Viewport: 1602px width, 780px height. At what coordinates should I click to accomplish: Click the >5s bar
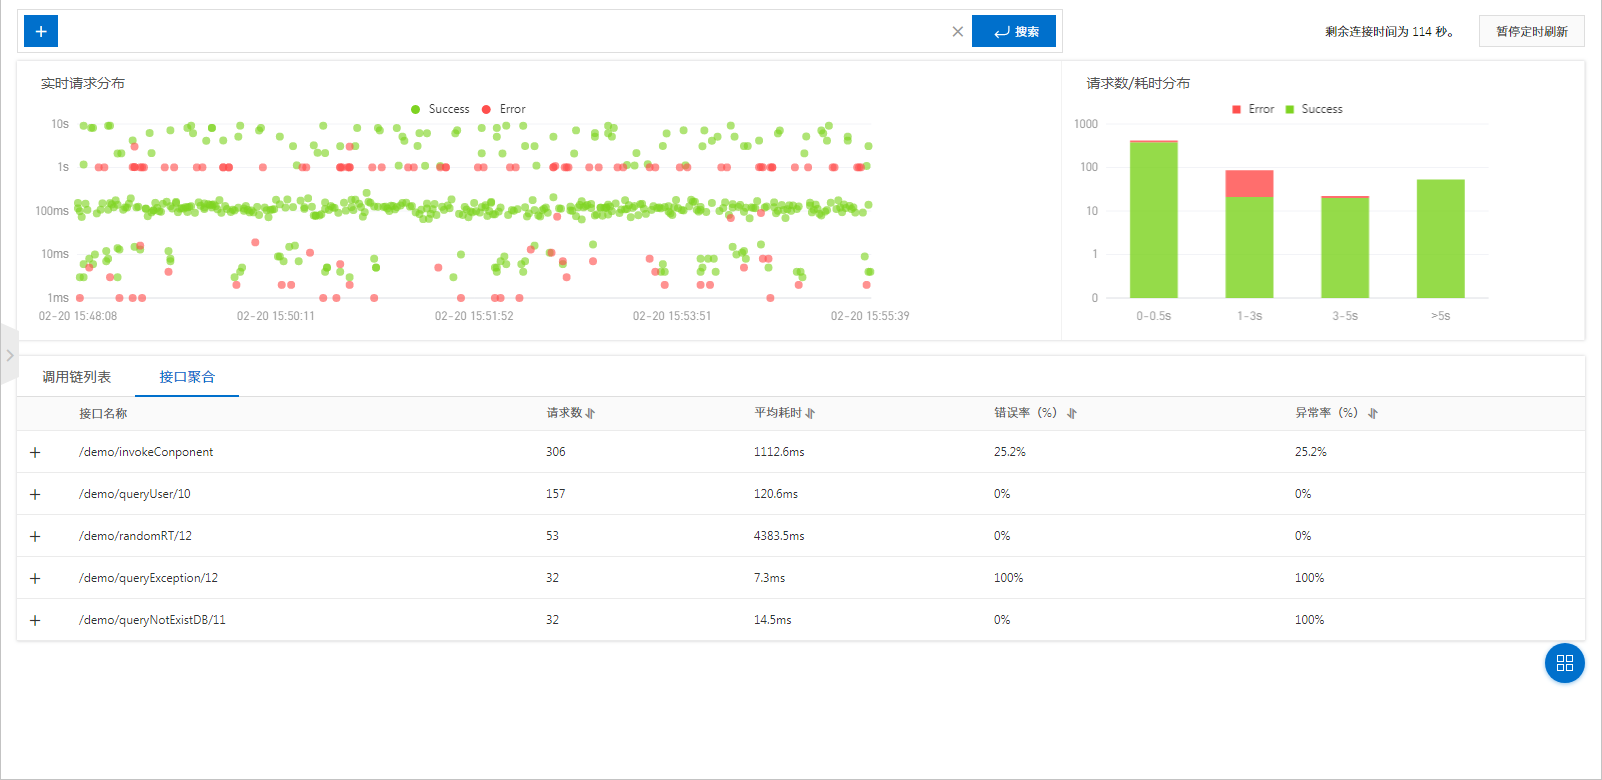click(x=1441, y=239)
